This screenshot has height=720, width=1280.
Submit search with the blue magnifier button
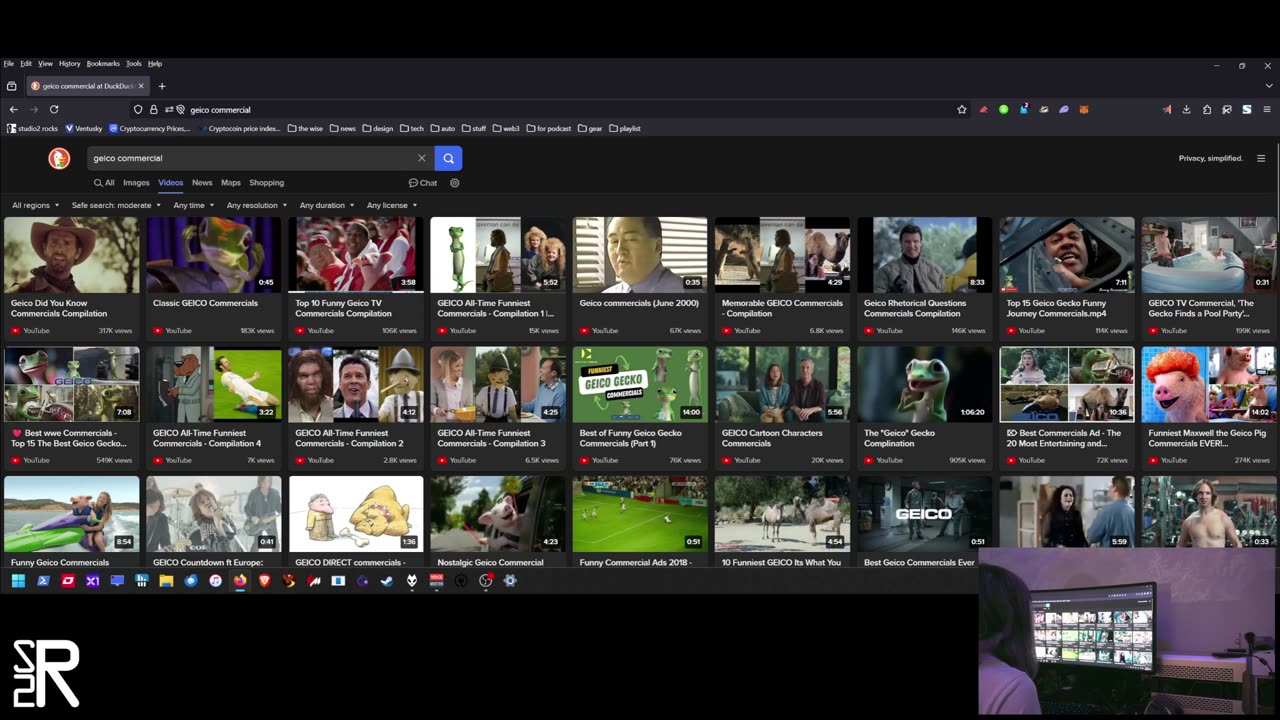pyautogui.click(x=448, y=158)
